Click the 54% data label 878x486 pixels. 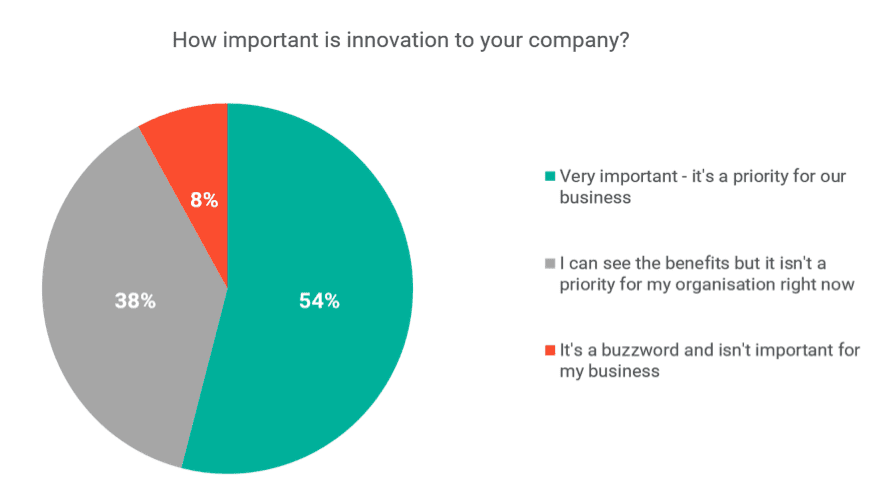[x=319, y=301]
